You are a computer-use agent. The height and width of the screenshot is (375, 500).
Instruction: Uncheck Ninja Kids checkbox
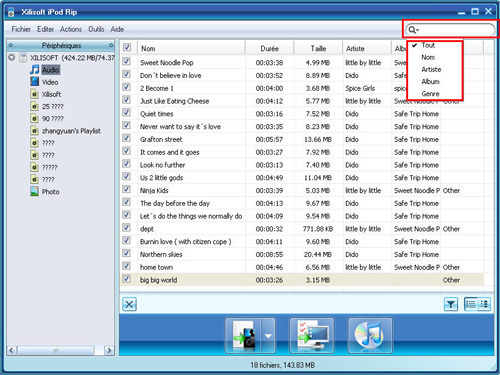point(126,189)
